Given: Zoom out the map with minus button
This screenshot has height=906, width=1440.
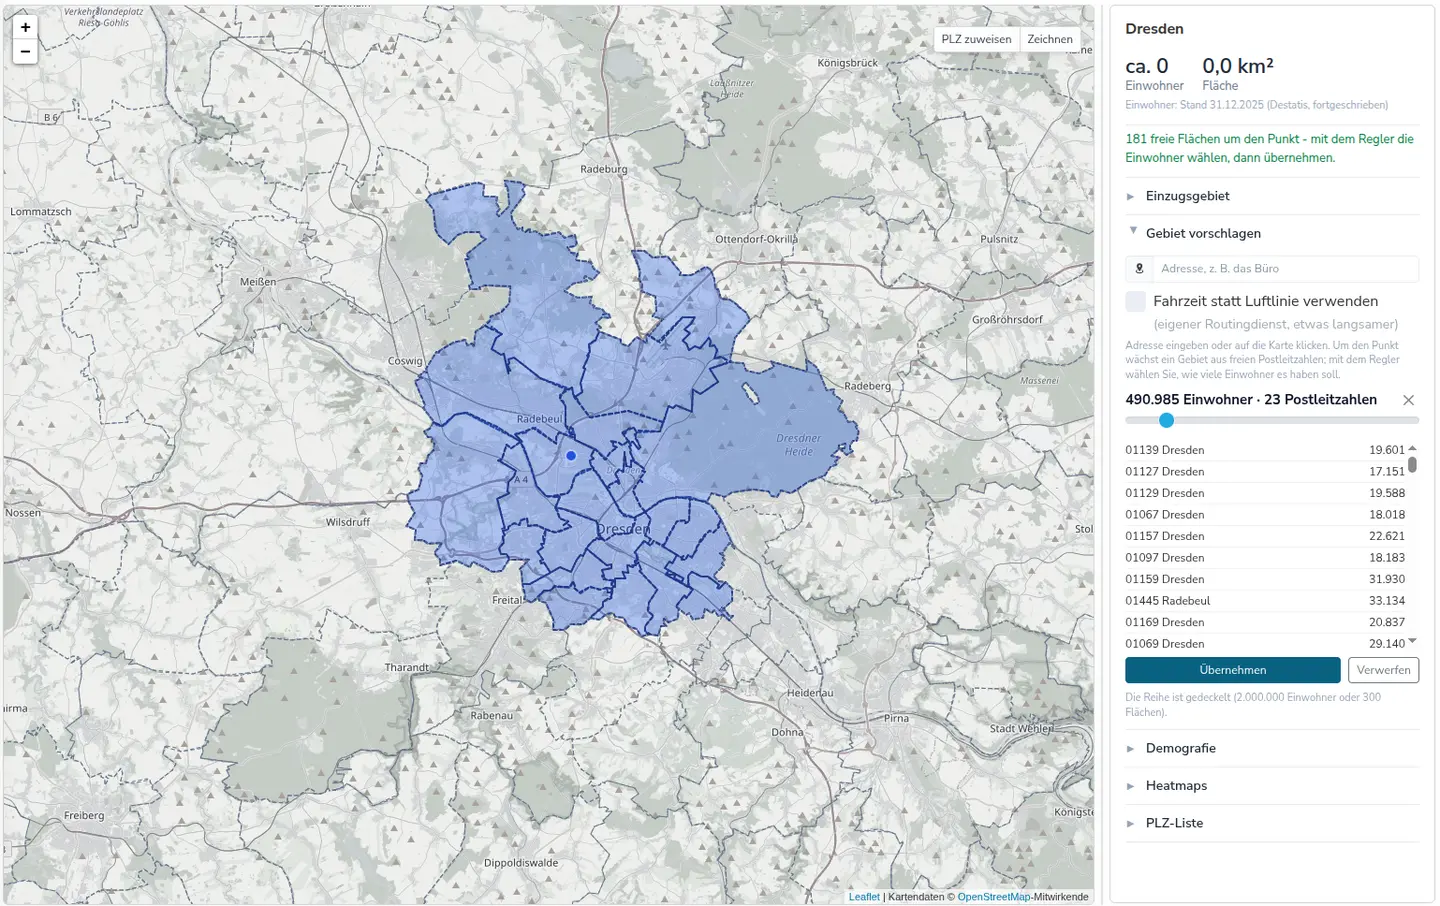Looking at the screenshot, I should 25,52.
